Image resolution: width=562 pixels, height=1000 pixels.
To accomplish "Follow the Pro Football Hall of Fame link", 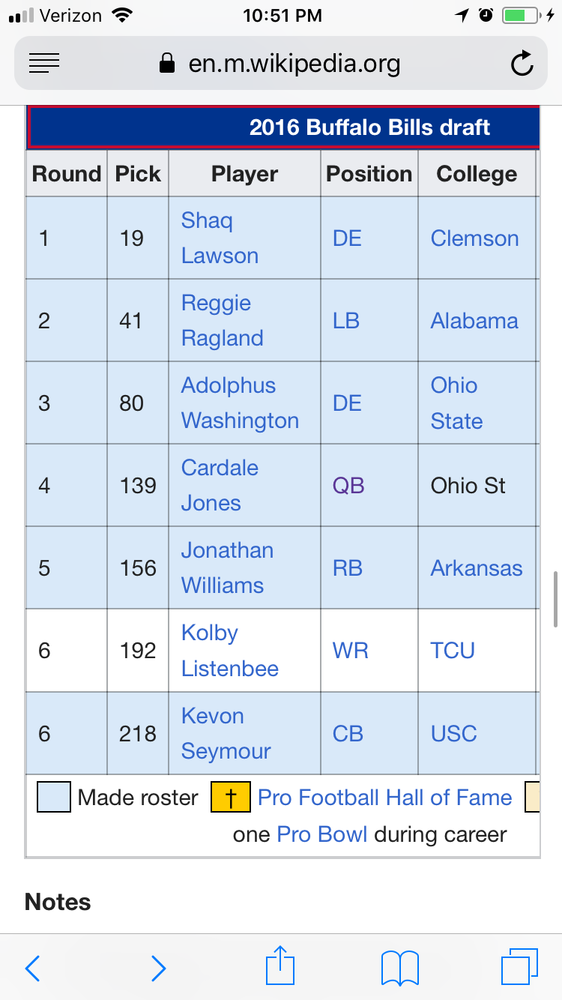I will [385, 797].
